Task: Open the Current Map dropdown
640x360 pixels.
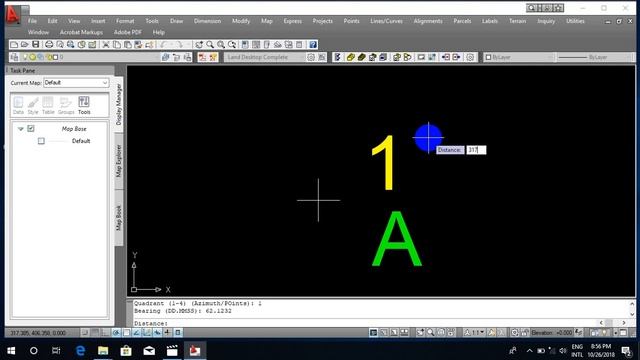Action: click(76, 82)
